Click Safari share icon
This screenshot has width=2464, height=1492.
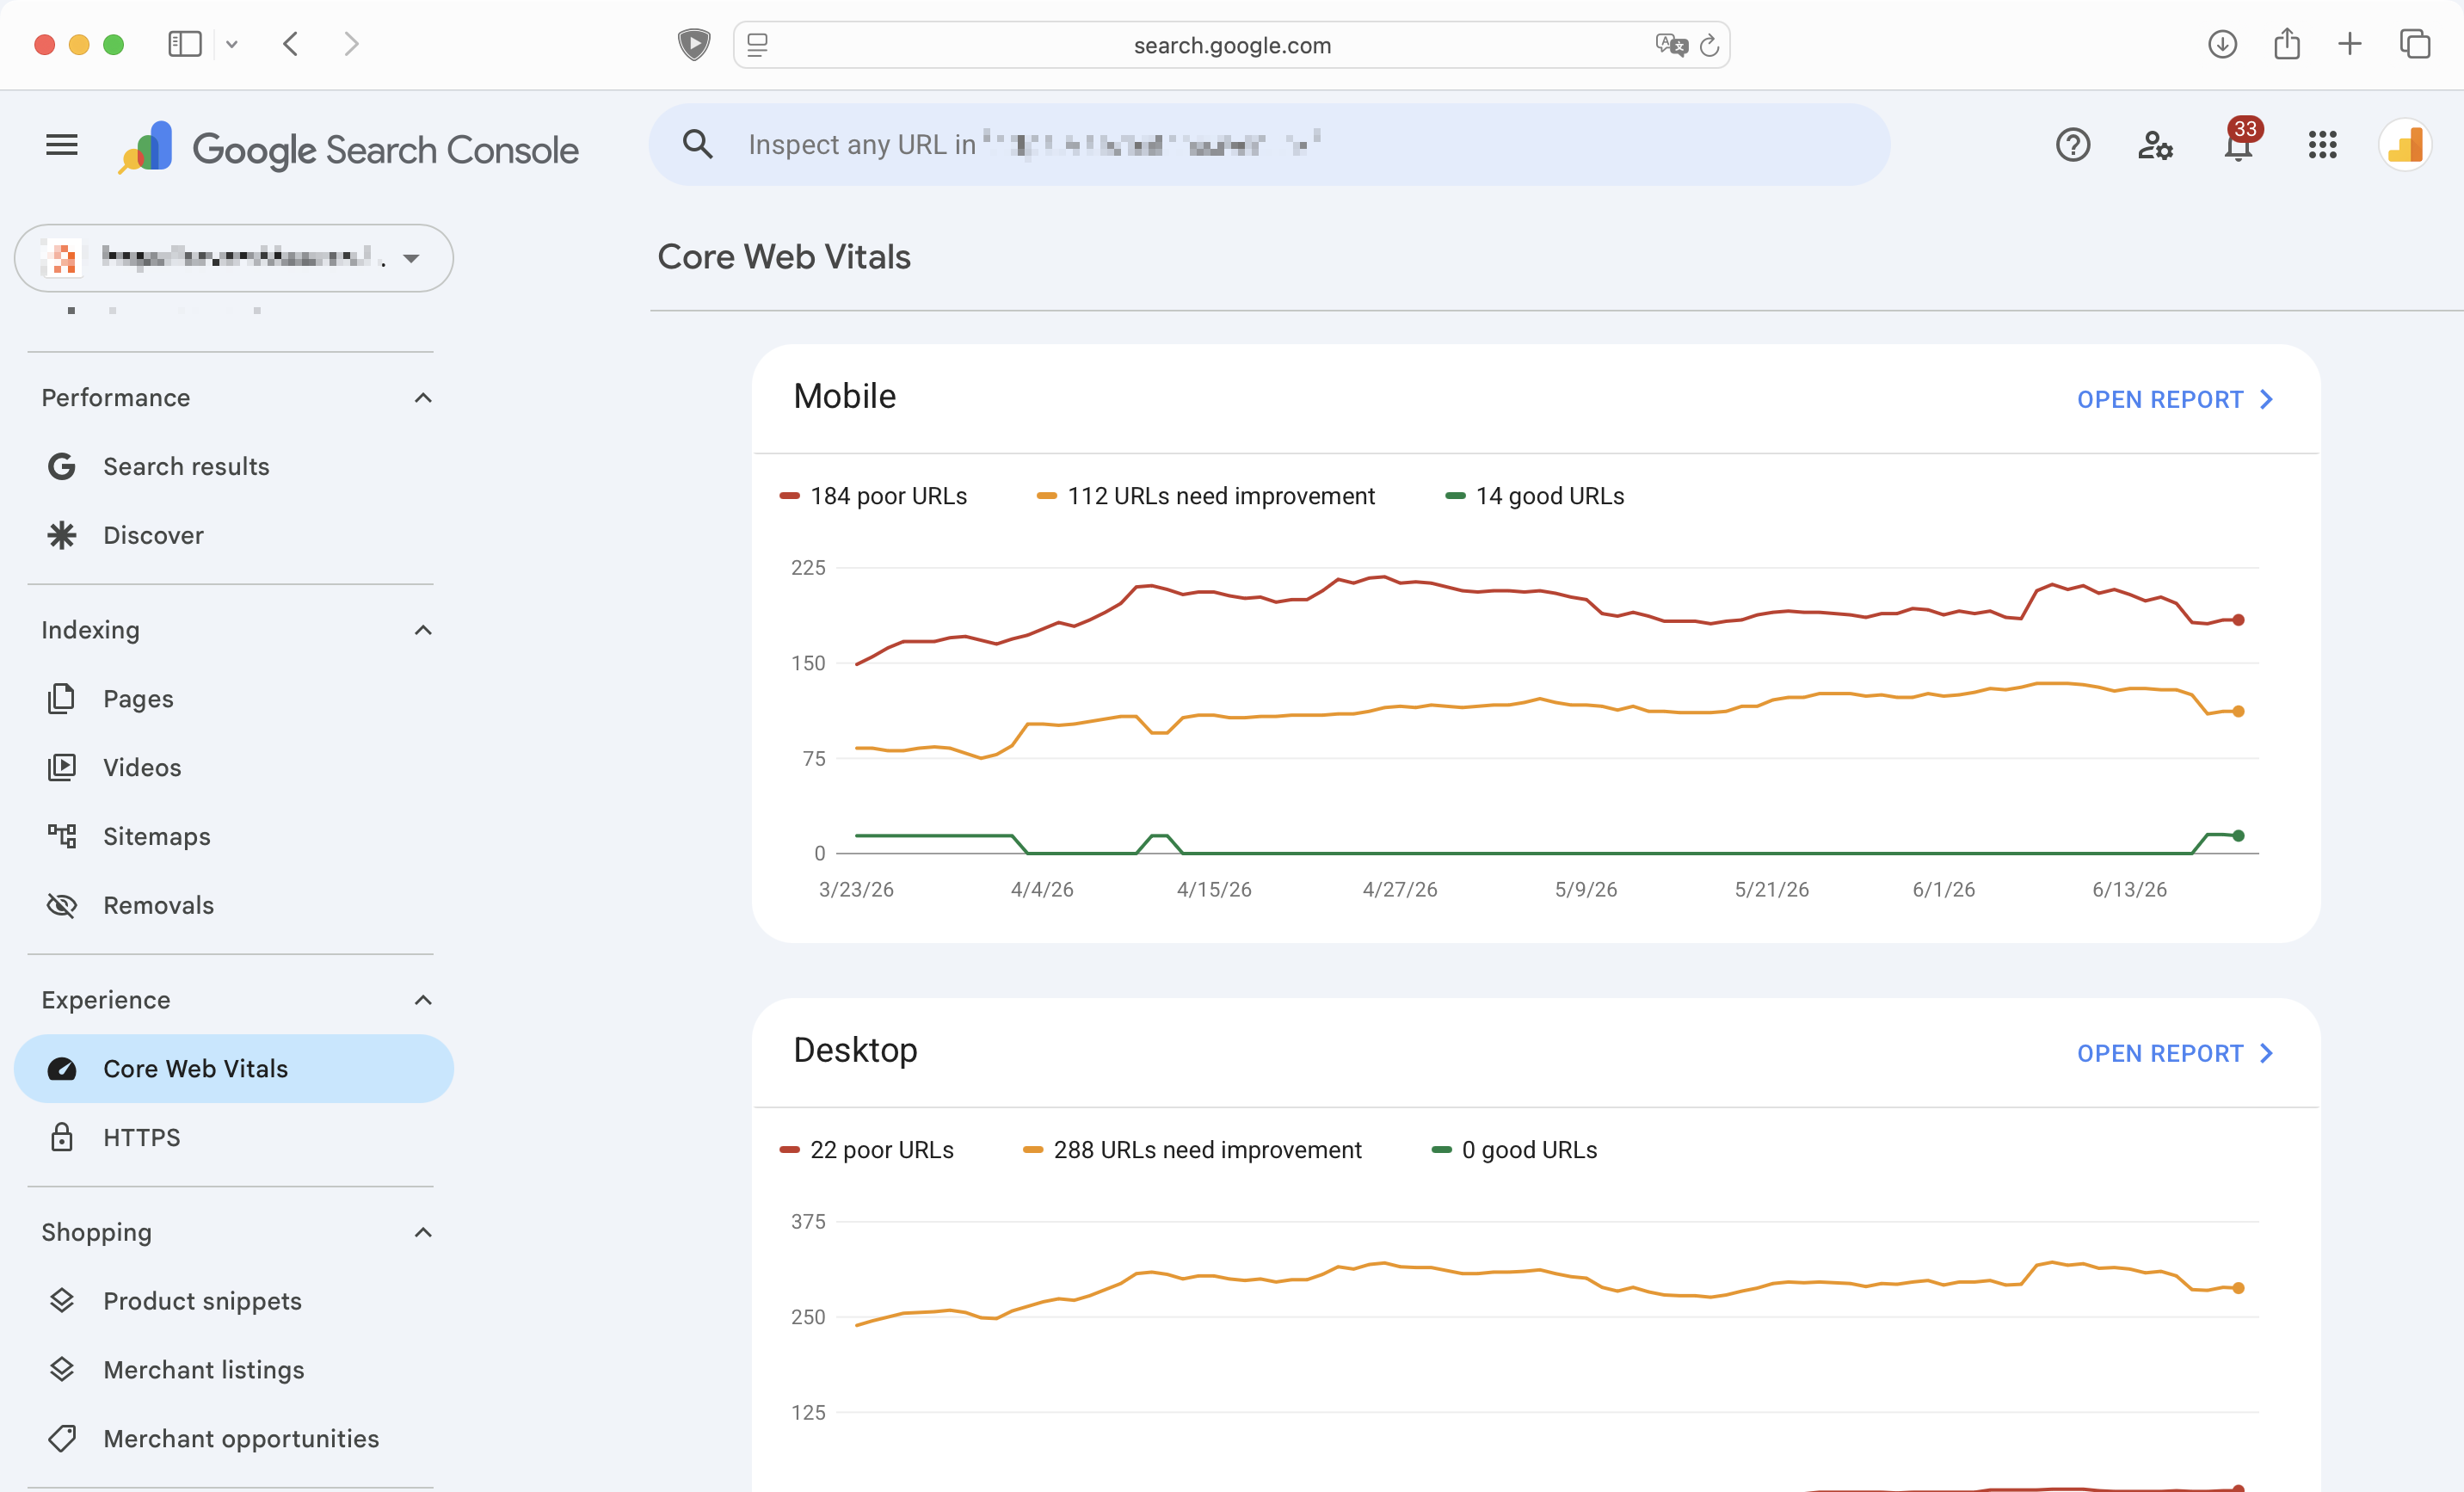point(2287,44)
